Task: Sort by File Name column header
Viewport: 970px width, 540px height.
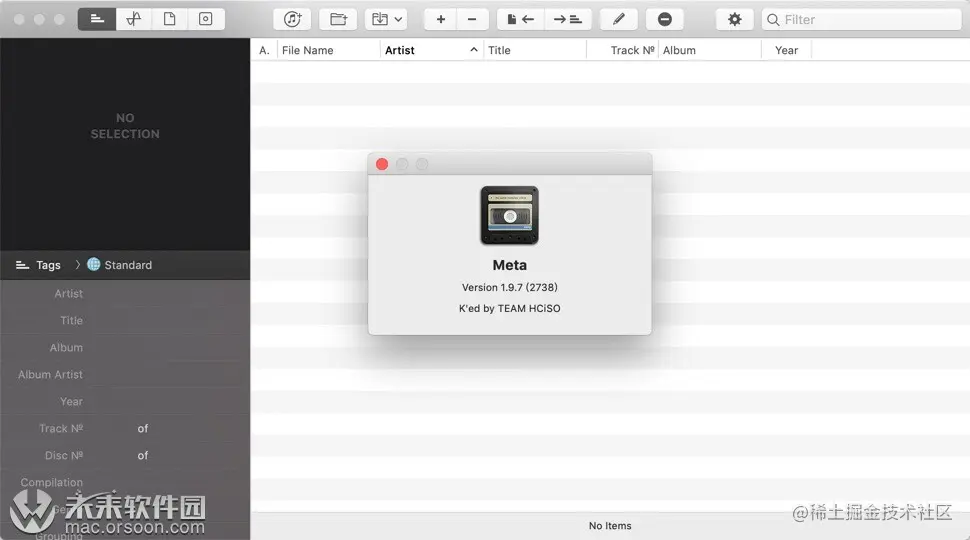Action: click(328, 50)
